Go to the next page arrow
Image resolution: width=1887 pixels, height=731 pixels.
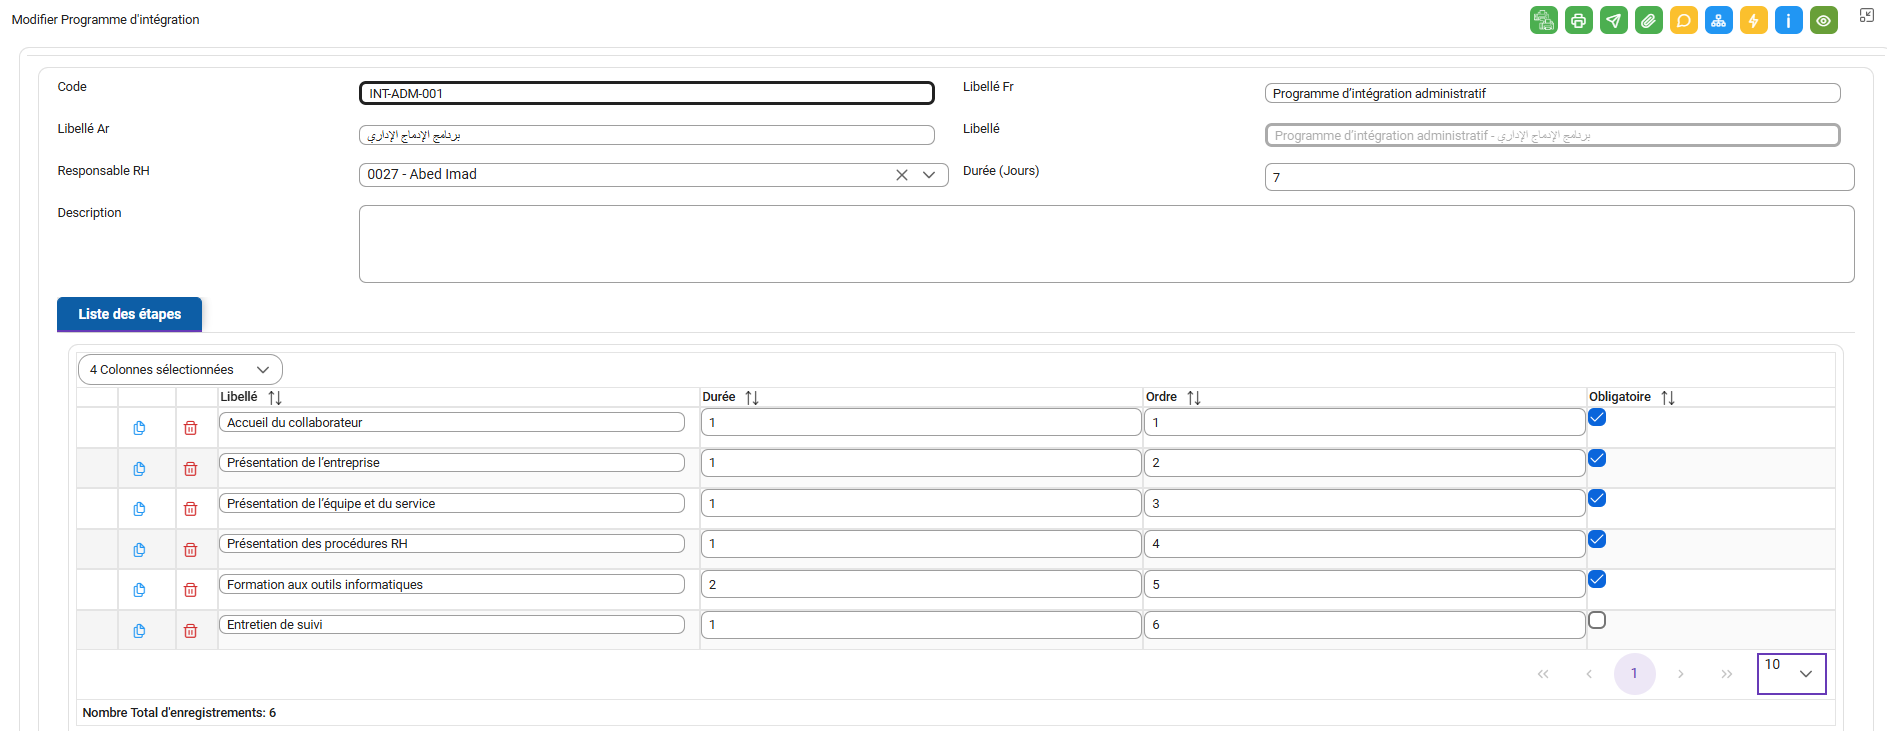(x=1681, y=674)
